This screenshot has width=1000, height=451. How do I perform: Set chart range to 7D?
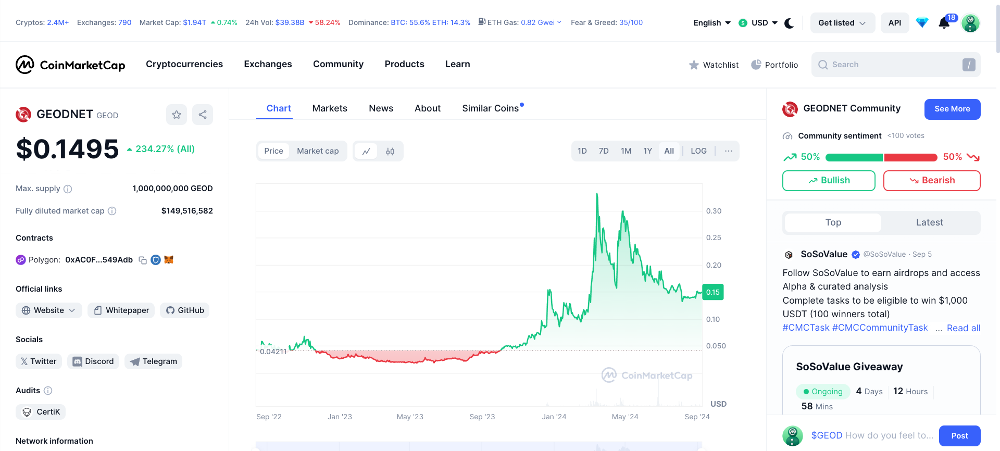pyautogui.click(x=603, y=151)
